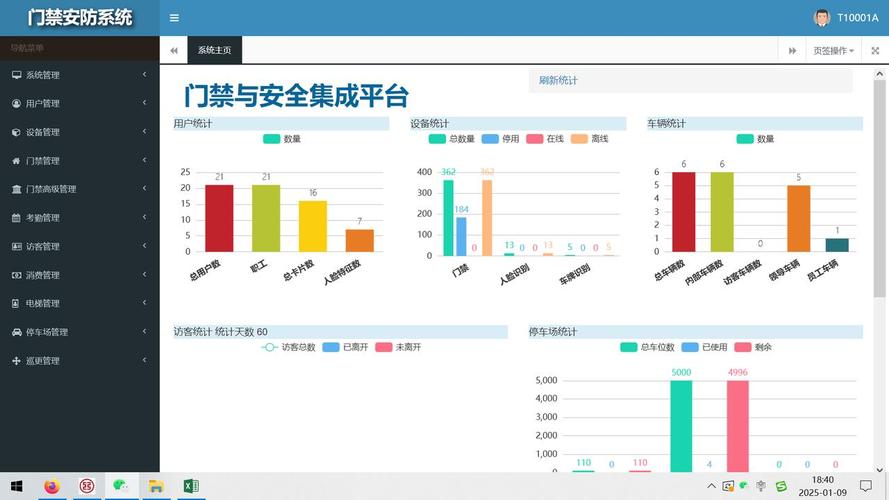Toggle 总车位数 legend in 停车场统计

point(647,347)
